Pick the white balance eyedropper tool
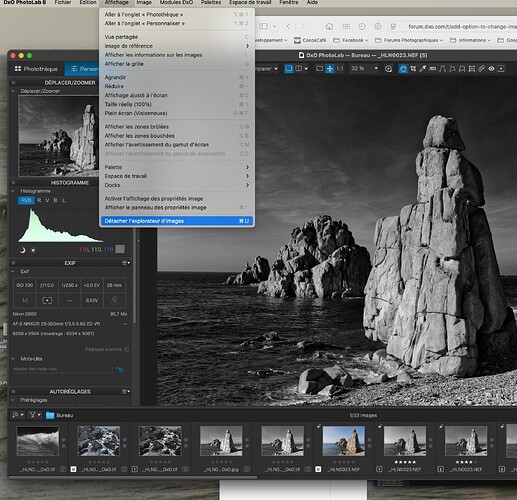Screen dimensions: 517x500 tap(423, 69)
